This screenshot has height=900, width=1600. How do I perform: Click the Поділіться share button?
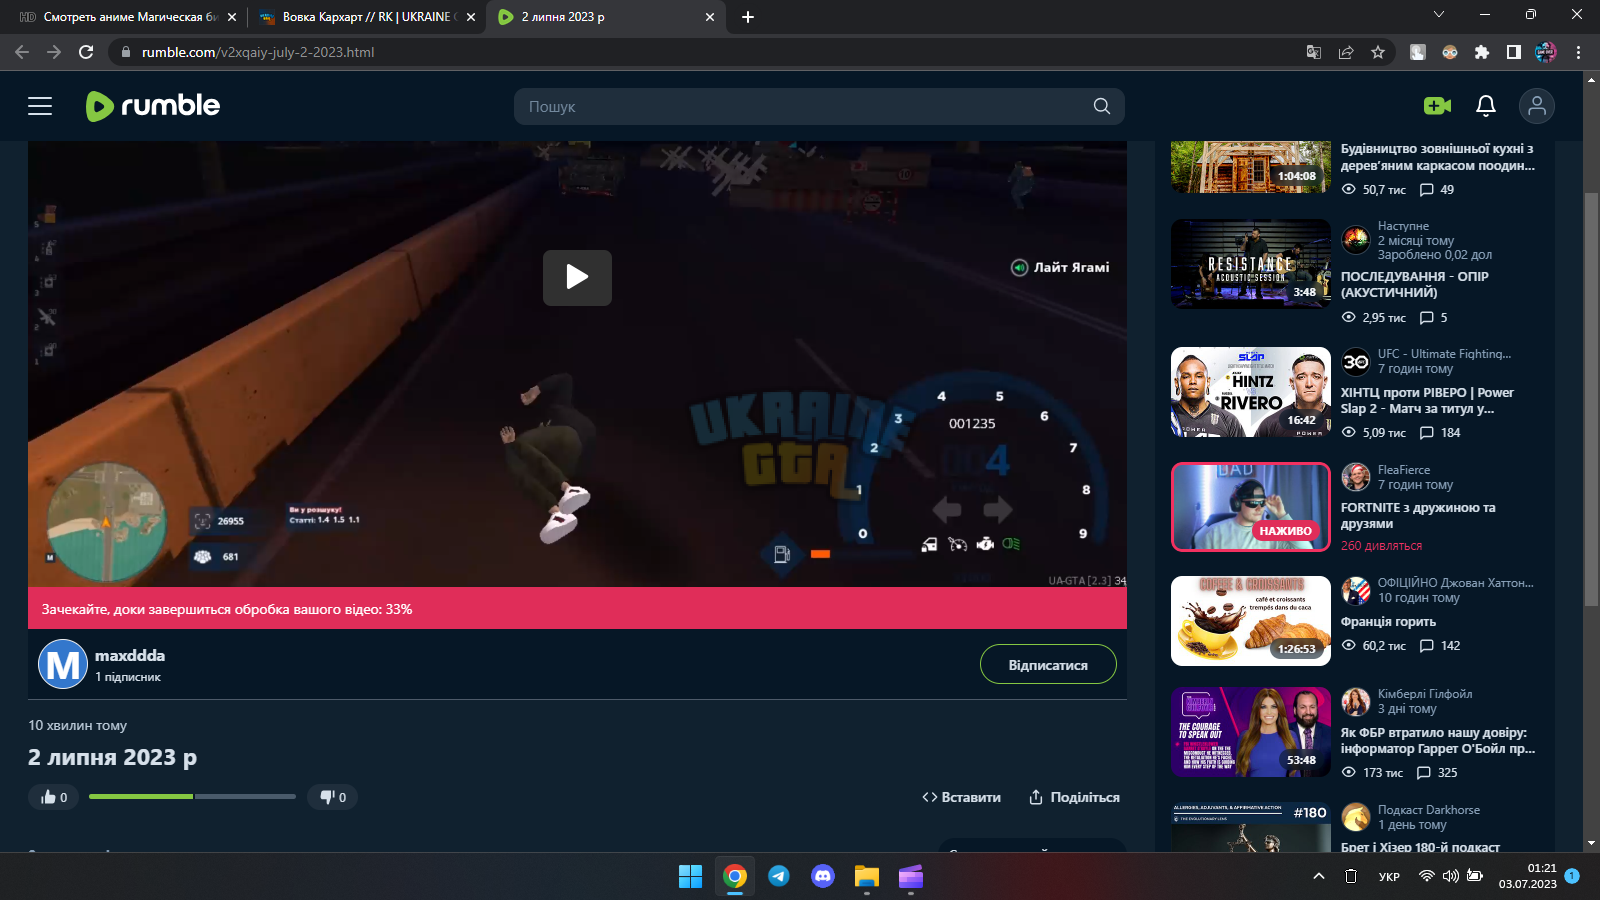[1074, 797]
